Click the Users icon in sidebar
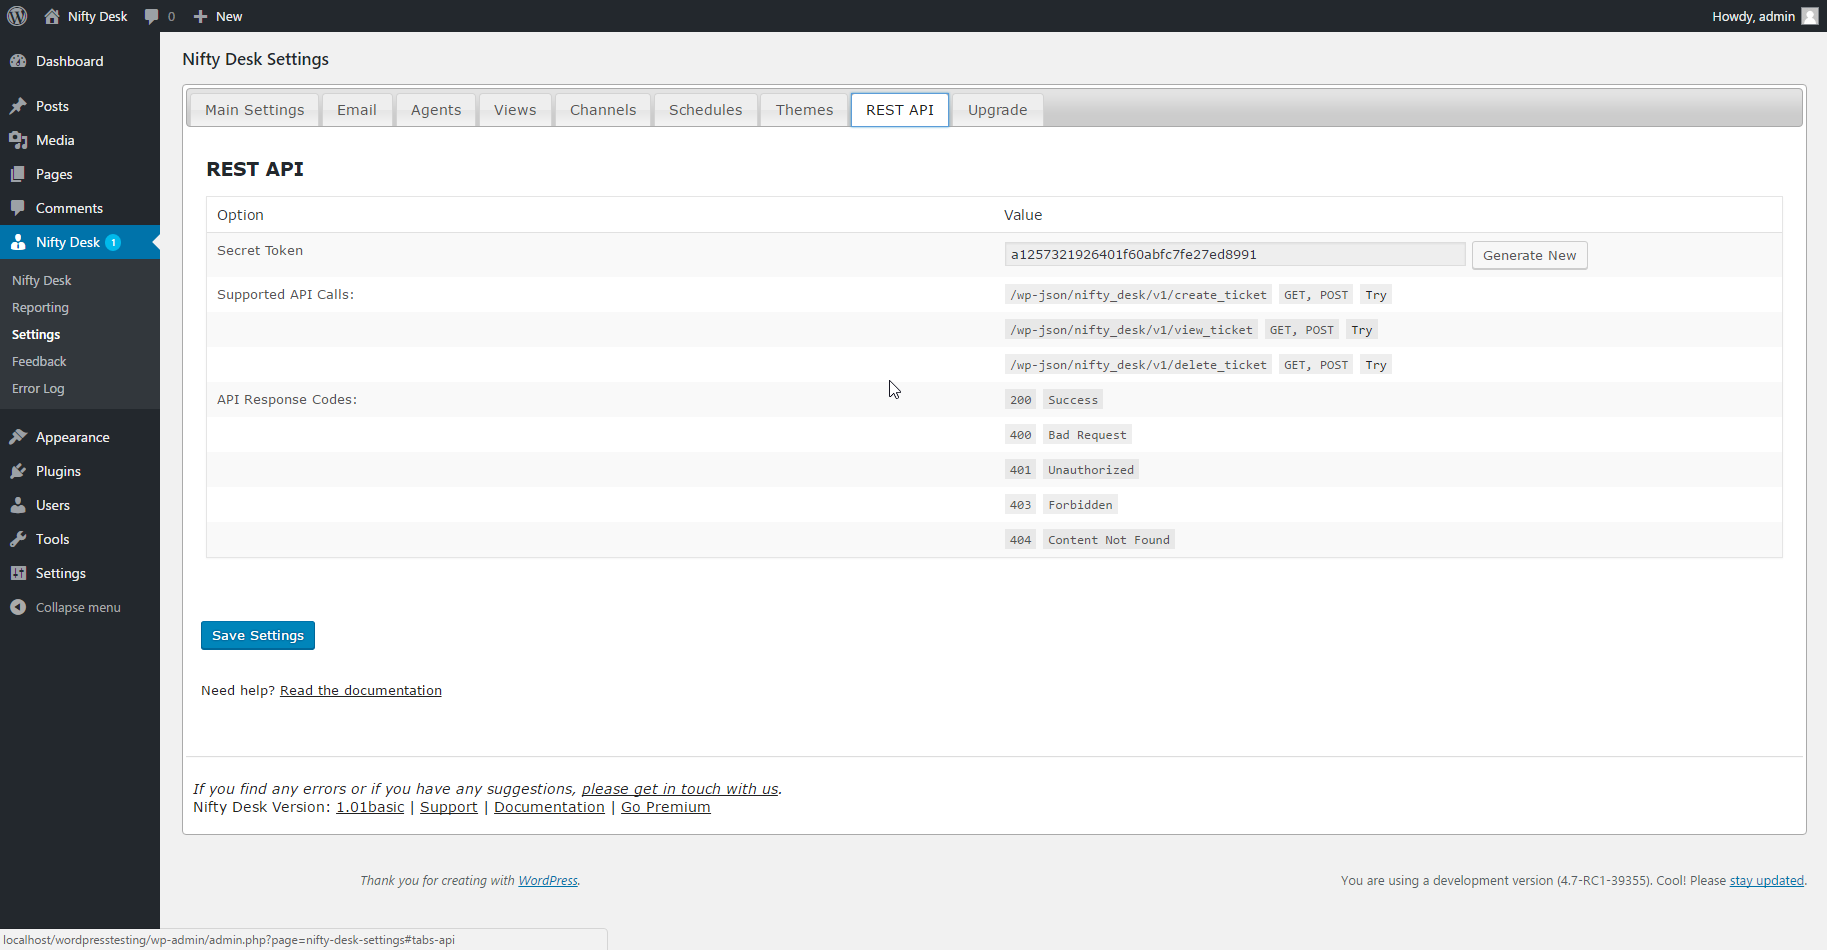Image resolution: width=1827 pixels, height=950 pixels. tap(18, 505)
